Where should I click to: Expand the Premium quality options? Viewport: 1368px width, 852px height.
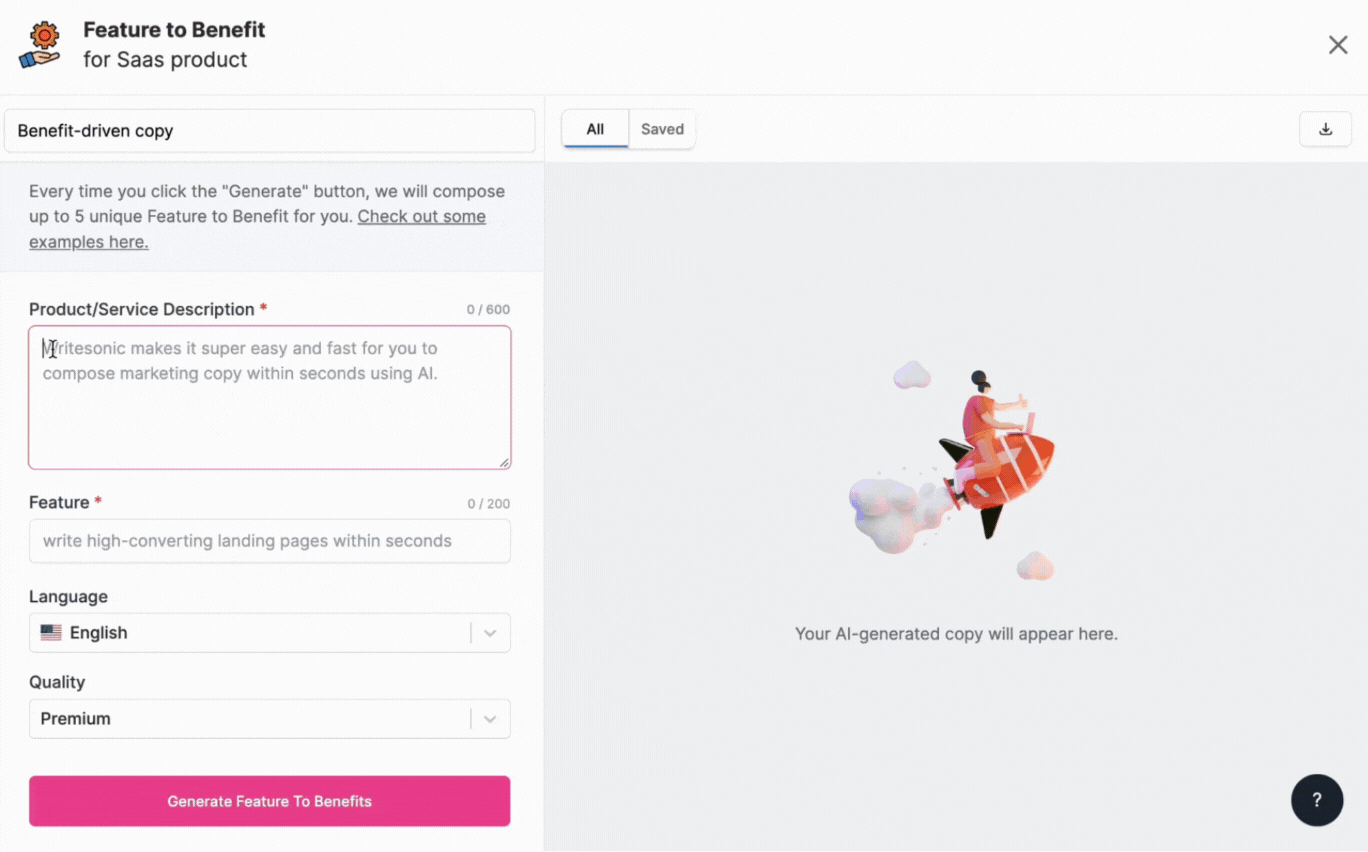tap(270, 718)
